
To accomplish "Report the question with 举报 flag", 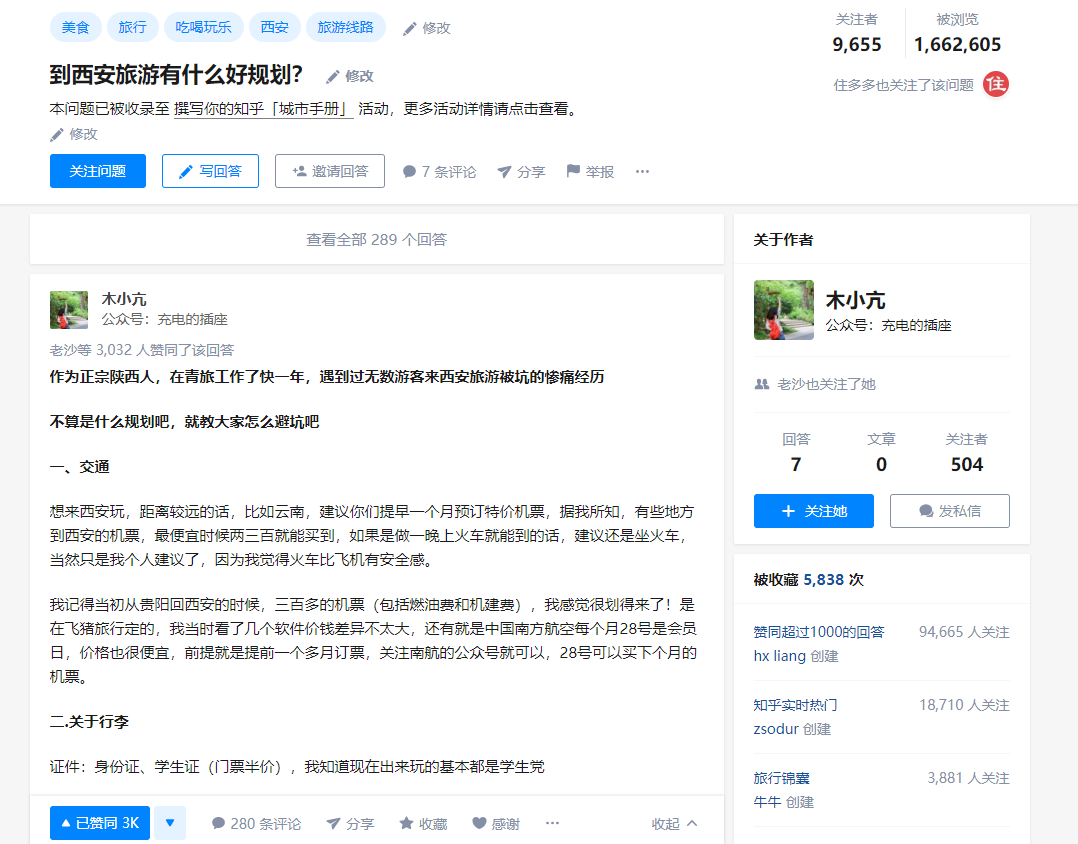I will pyautogui.click(x=590, y=171).
